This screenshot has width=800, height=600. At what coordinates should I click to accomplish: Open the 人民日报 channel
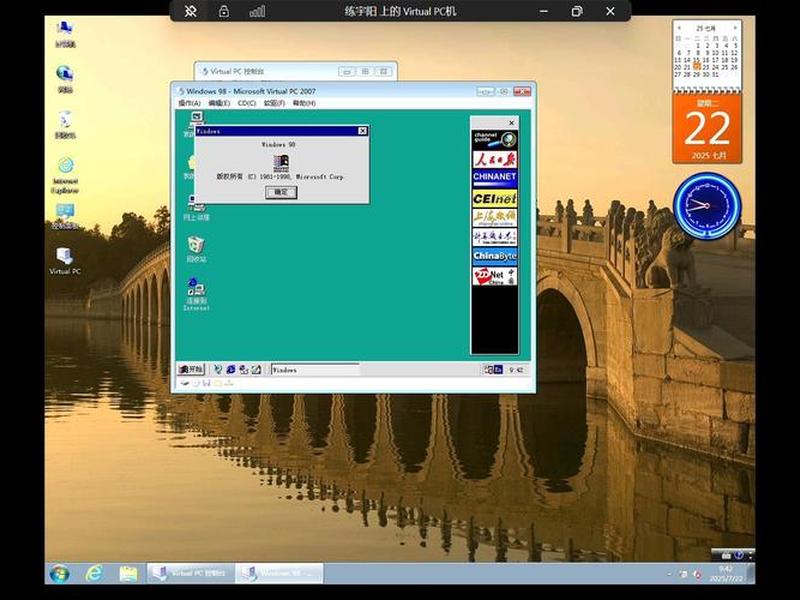(x=494, y=159)
